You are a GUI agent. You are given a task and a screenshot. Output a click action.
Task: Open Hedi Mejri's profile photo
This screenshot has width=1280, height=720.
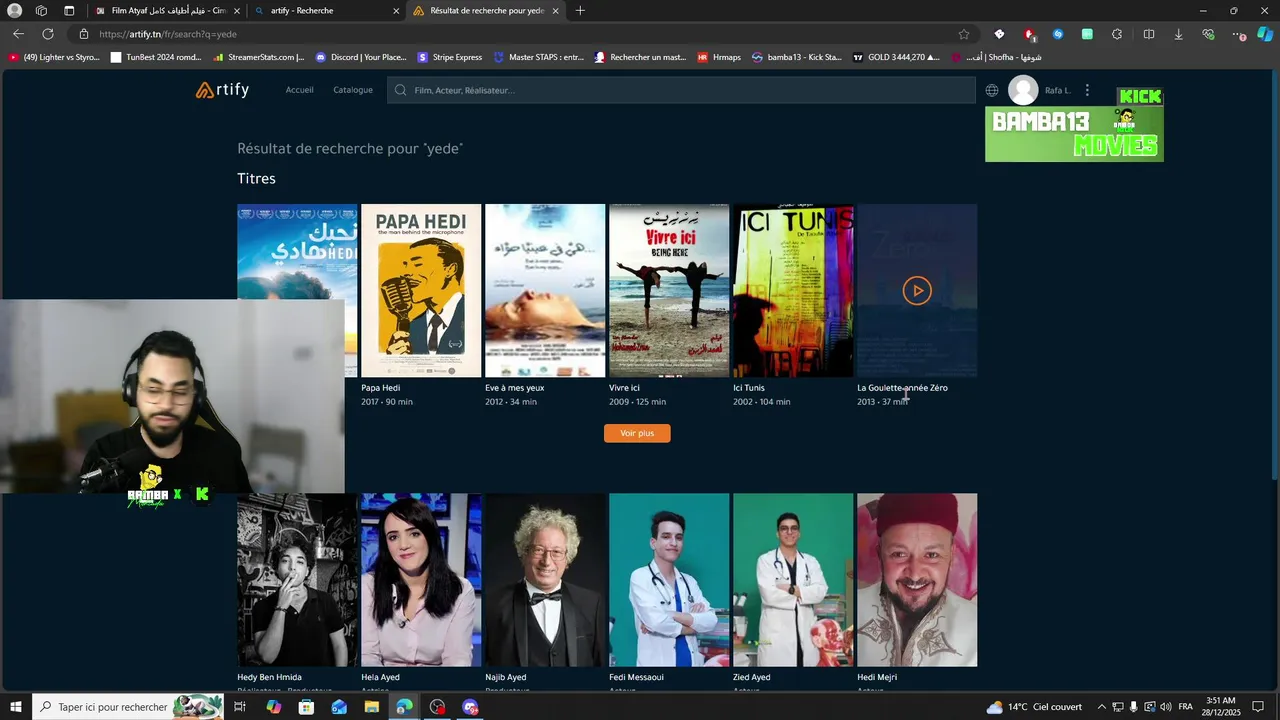tap(917, 580)
